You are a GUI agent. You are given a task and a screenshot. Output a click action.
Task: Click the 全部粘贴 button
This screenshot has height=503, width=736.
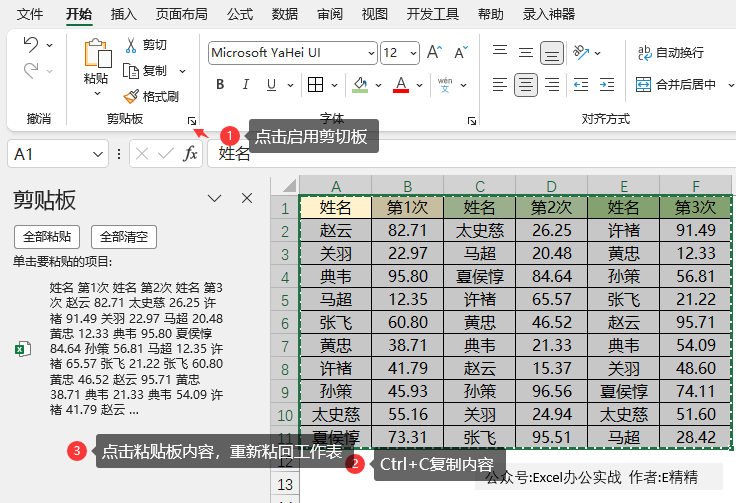tap(47, 236)
